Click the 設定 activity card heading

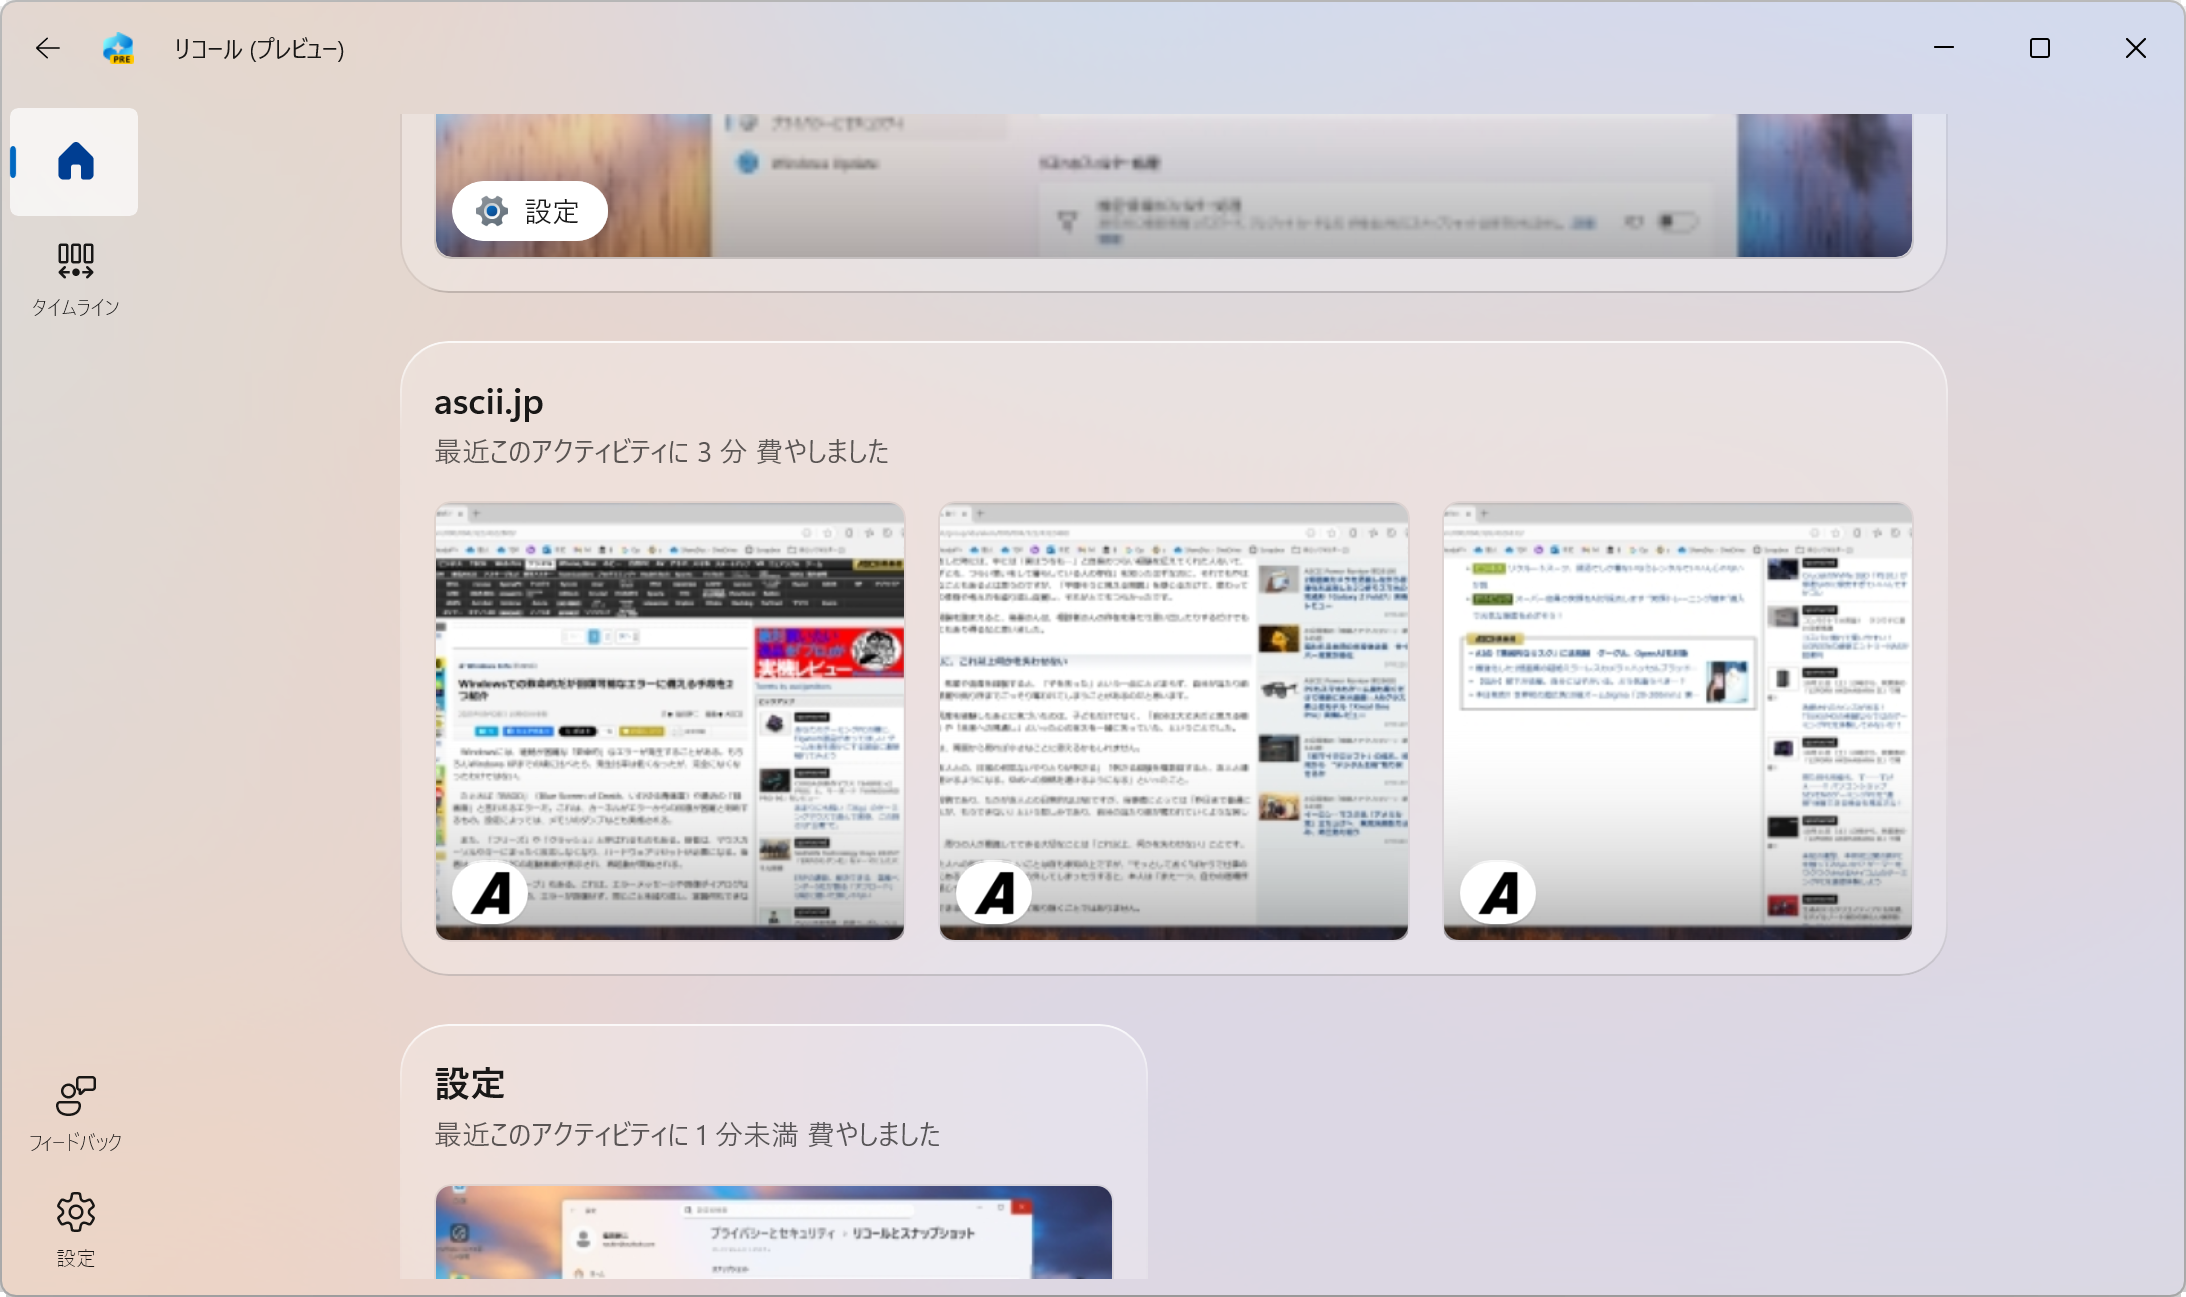pyautogui.click(x=470, y=1084)
